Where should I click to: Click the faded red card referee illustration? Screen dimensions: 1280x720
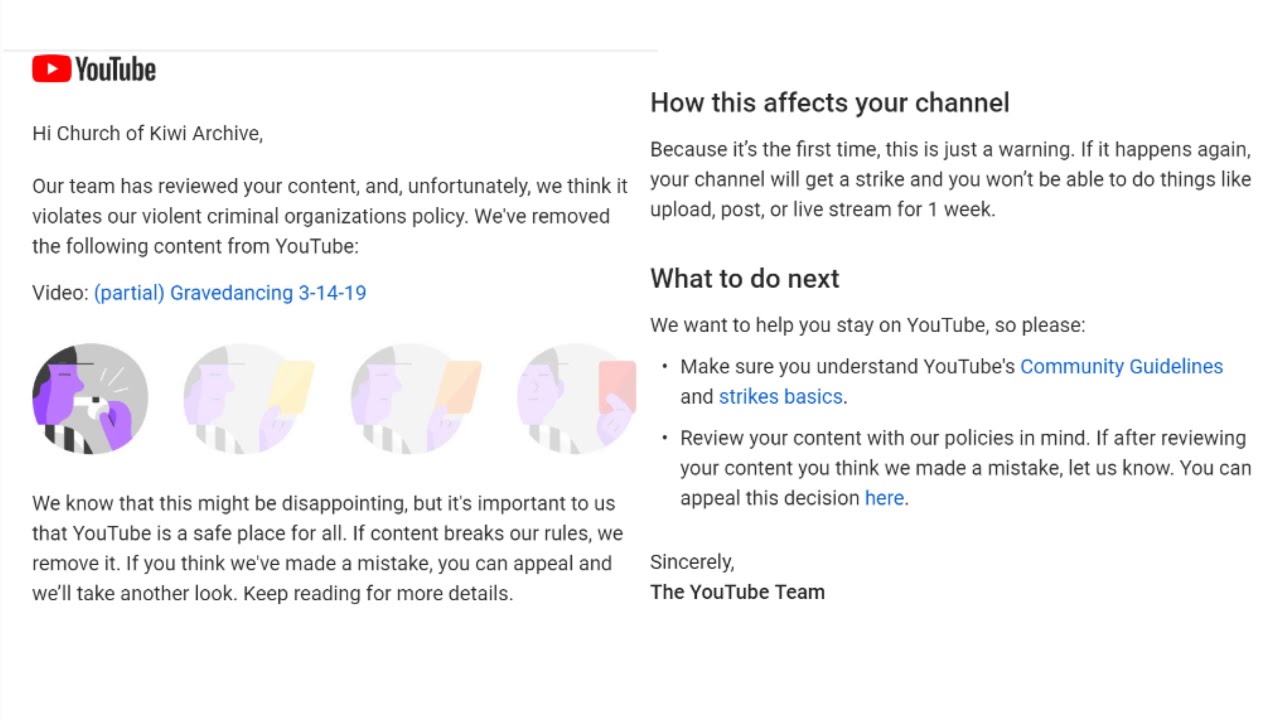577,399
